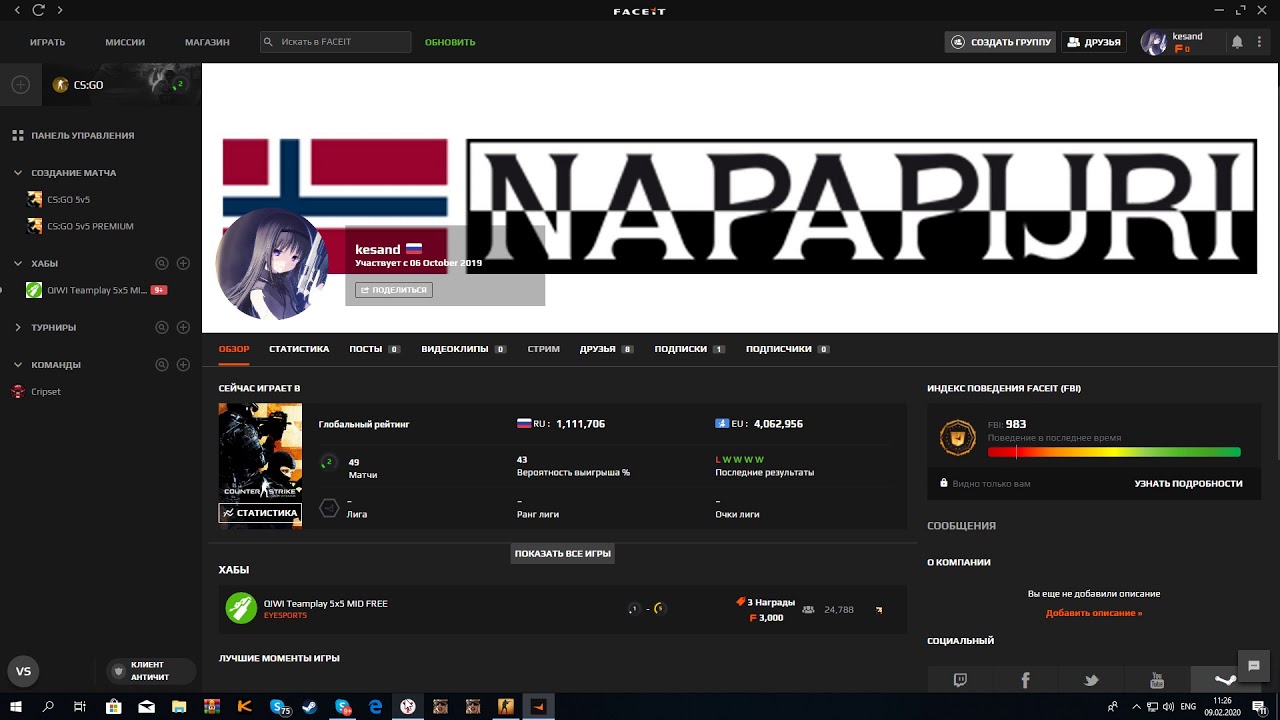Add a tournament with plus icon
This screenshot has width=1280, height=720.
tap(183, 327)
